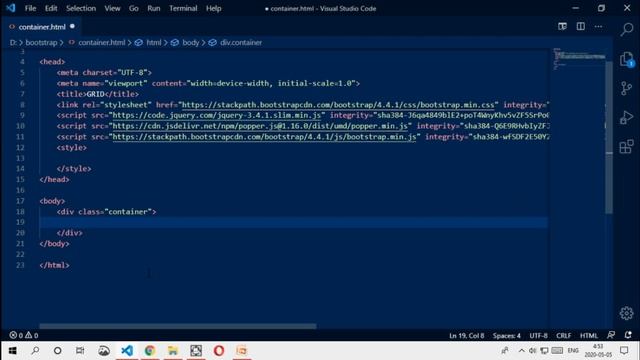Open the Manage gear settings icon
640x360 pixels.
627,313
